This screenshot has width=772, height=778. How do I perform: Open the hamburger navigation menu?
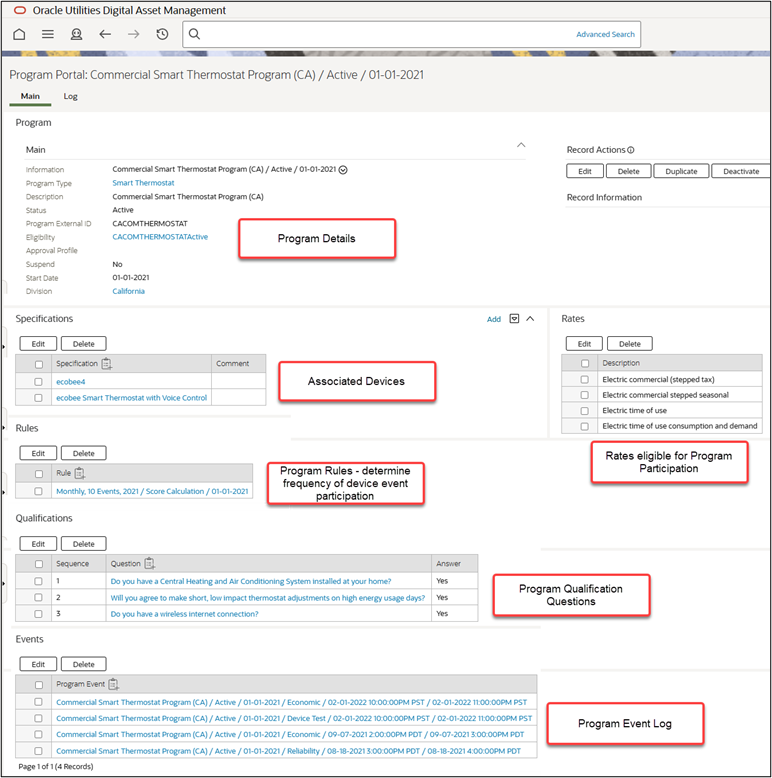point(47,34)
